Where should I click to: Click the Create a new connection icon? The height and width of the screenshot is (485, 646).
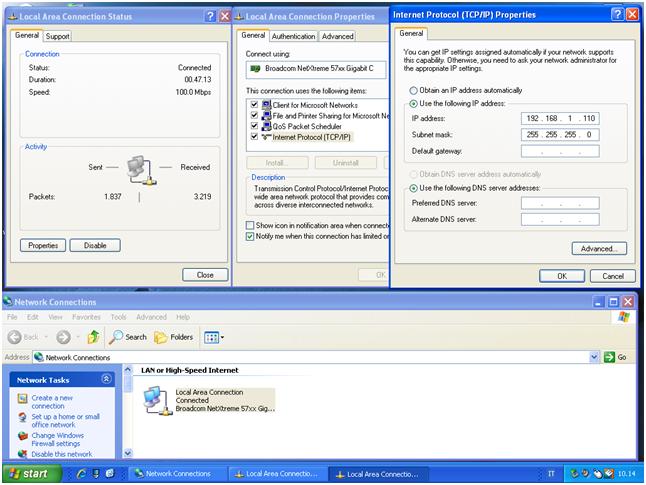23,398
